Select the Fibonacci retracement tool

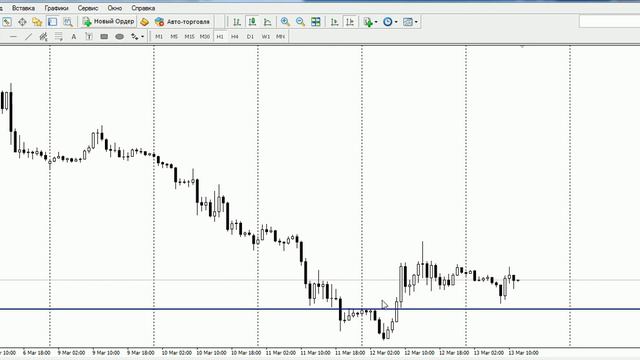(58, 37)
